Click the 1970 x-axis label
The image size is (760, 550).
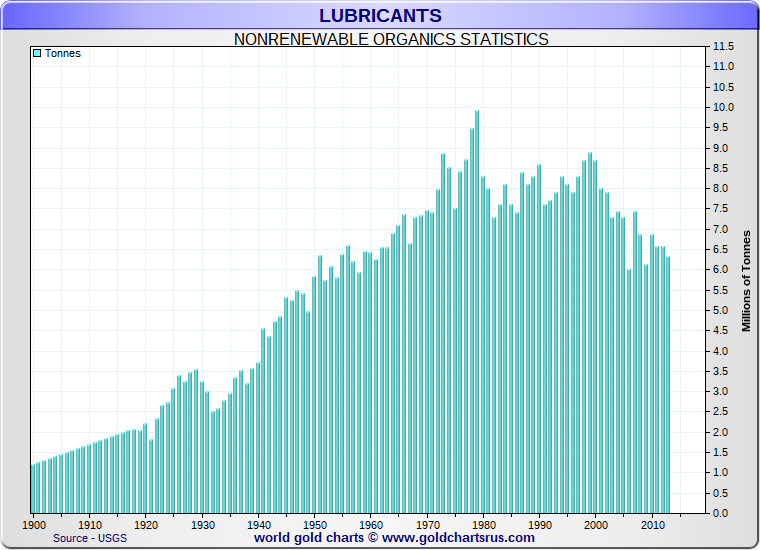tap(427, 524)
